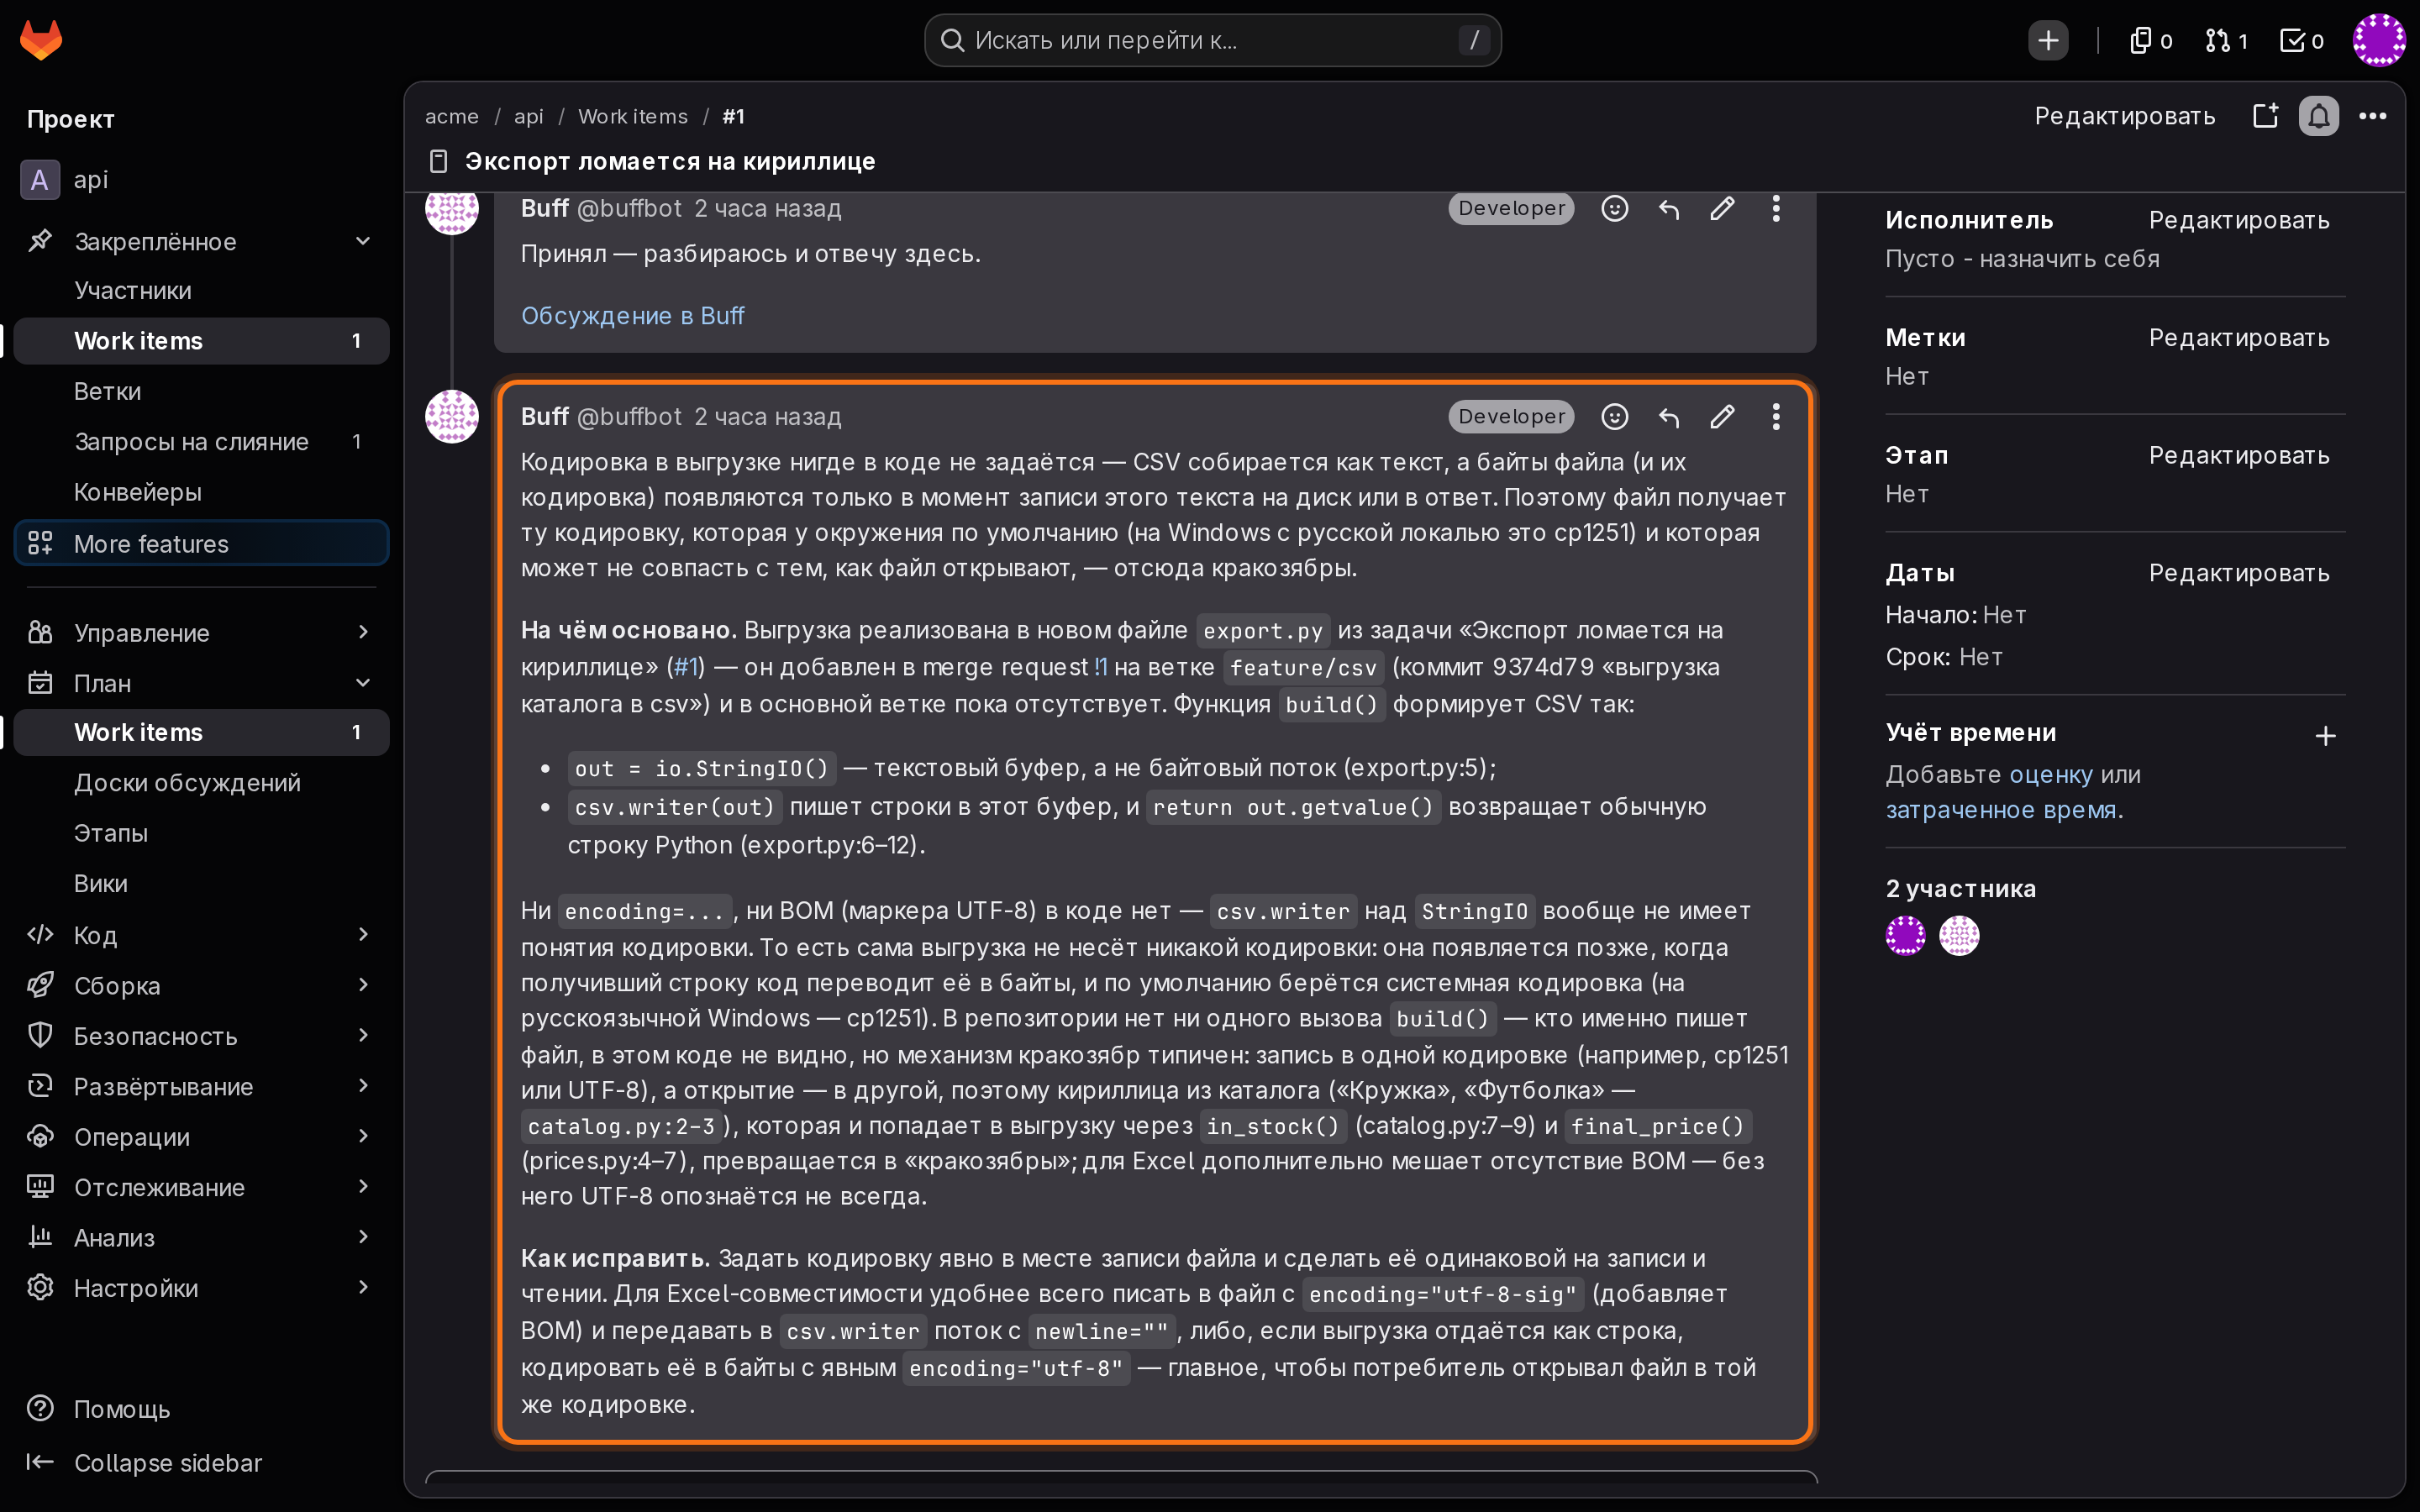Click More features button
Viewport: 2420px width, 1512px height.
tap(202, 543)
